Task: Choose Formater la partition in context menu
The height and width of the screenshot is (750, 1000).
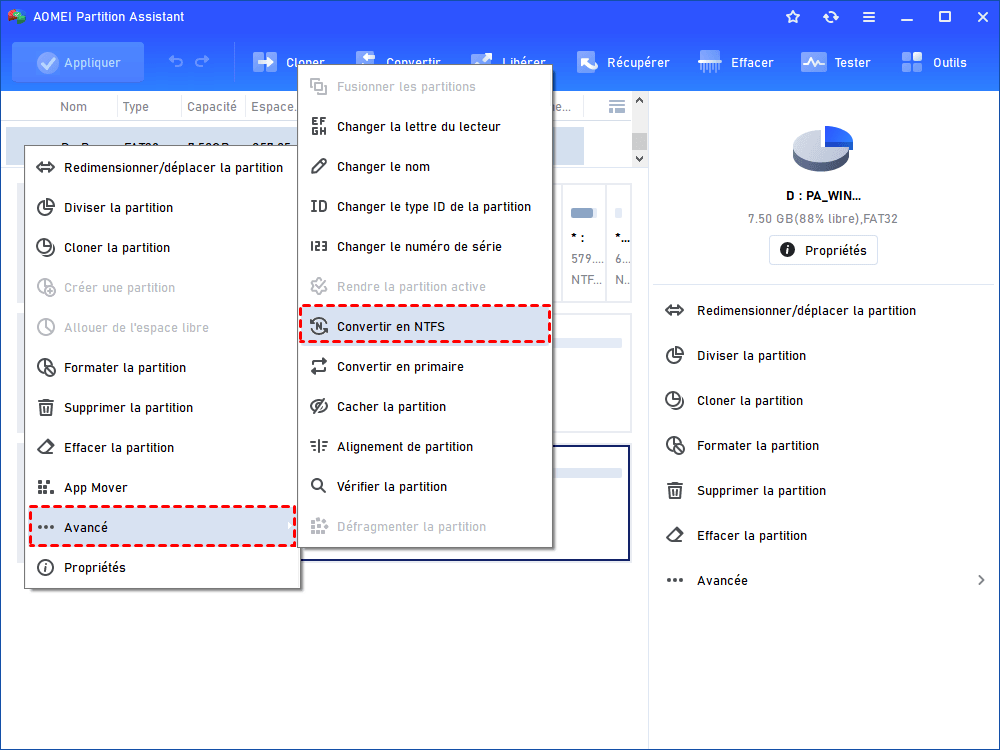Action: (162, 367)
